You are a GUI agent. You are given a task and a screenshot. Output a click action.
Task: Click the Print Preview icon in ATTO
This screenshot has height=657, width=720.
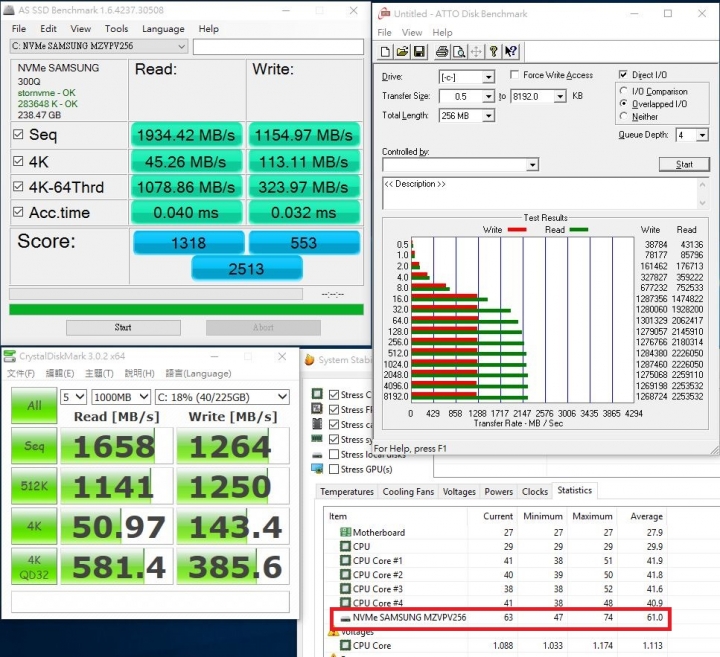coord(458,51)
